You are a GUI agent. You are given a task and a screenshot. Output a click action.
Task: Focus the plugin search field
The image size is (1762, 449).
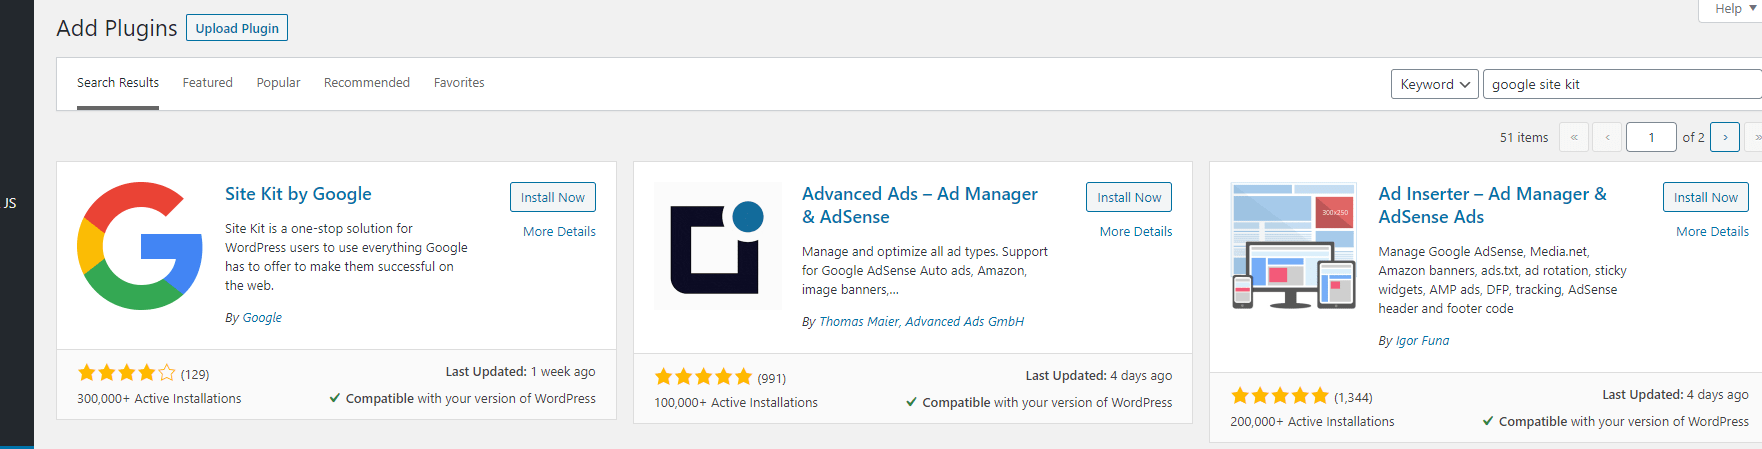coord(1622,84)
